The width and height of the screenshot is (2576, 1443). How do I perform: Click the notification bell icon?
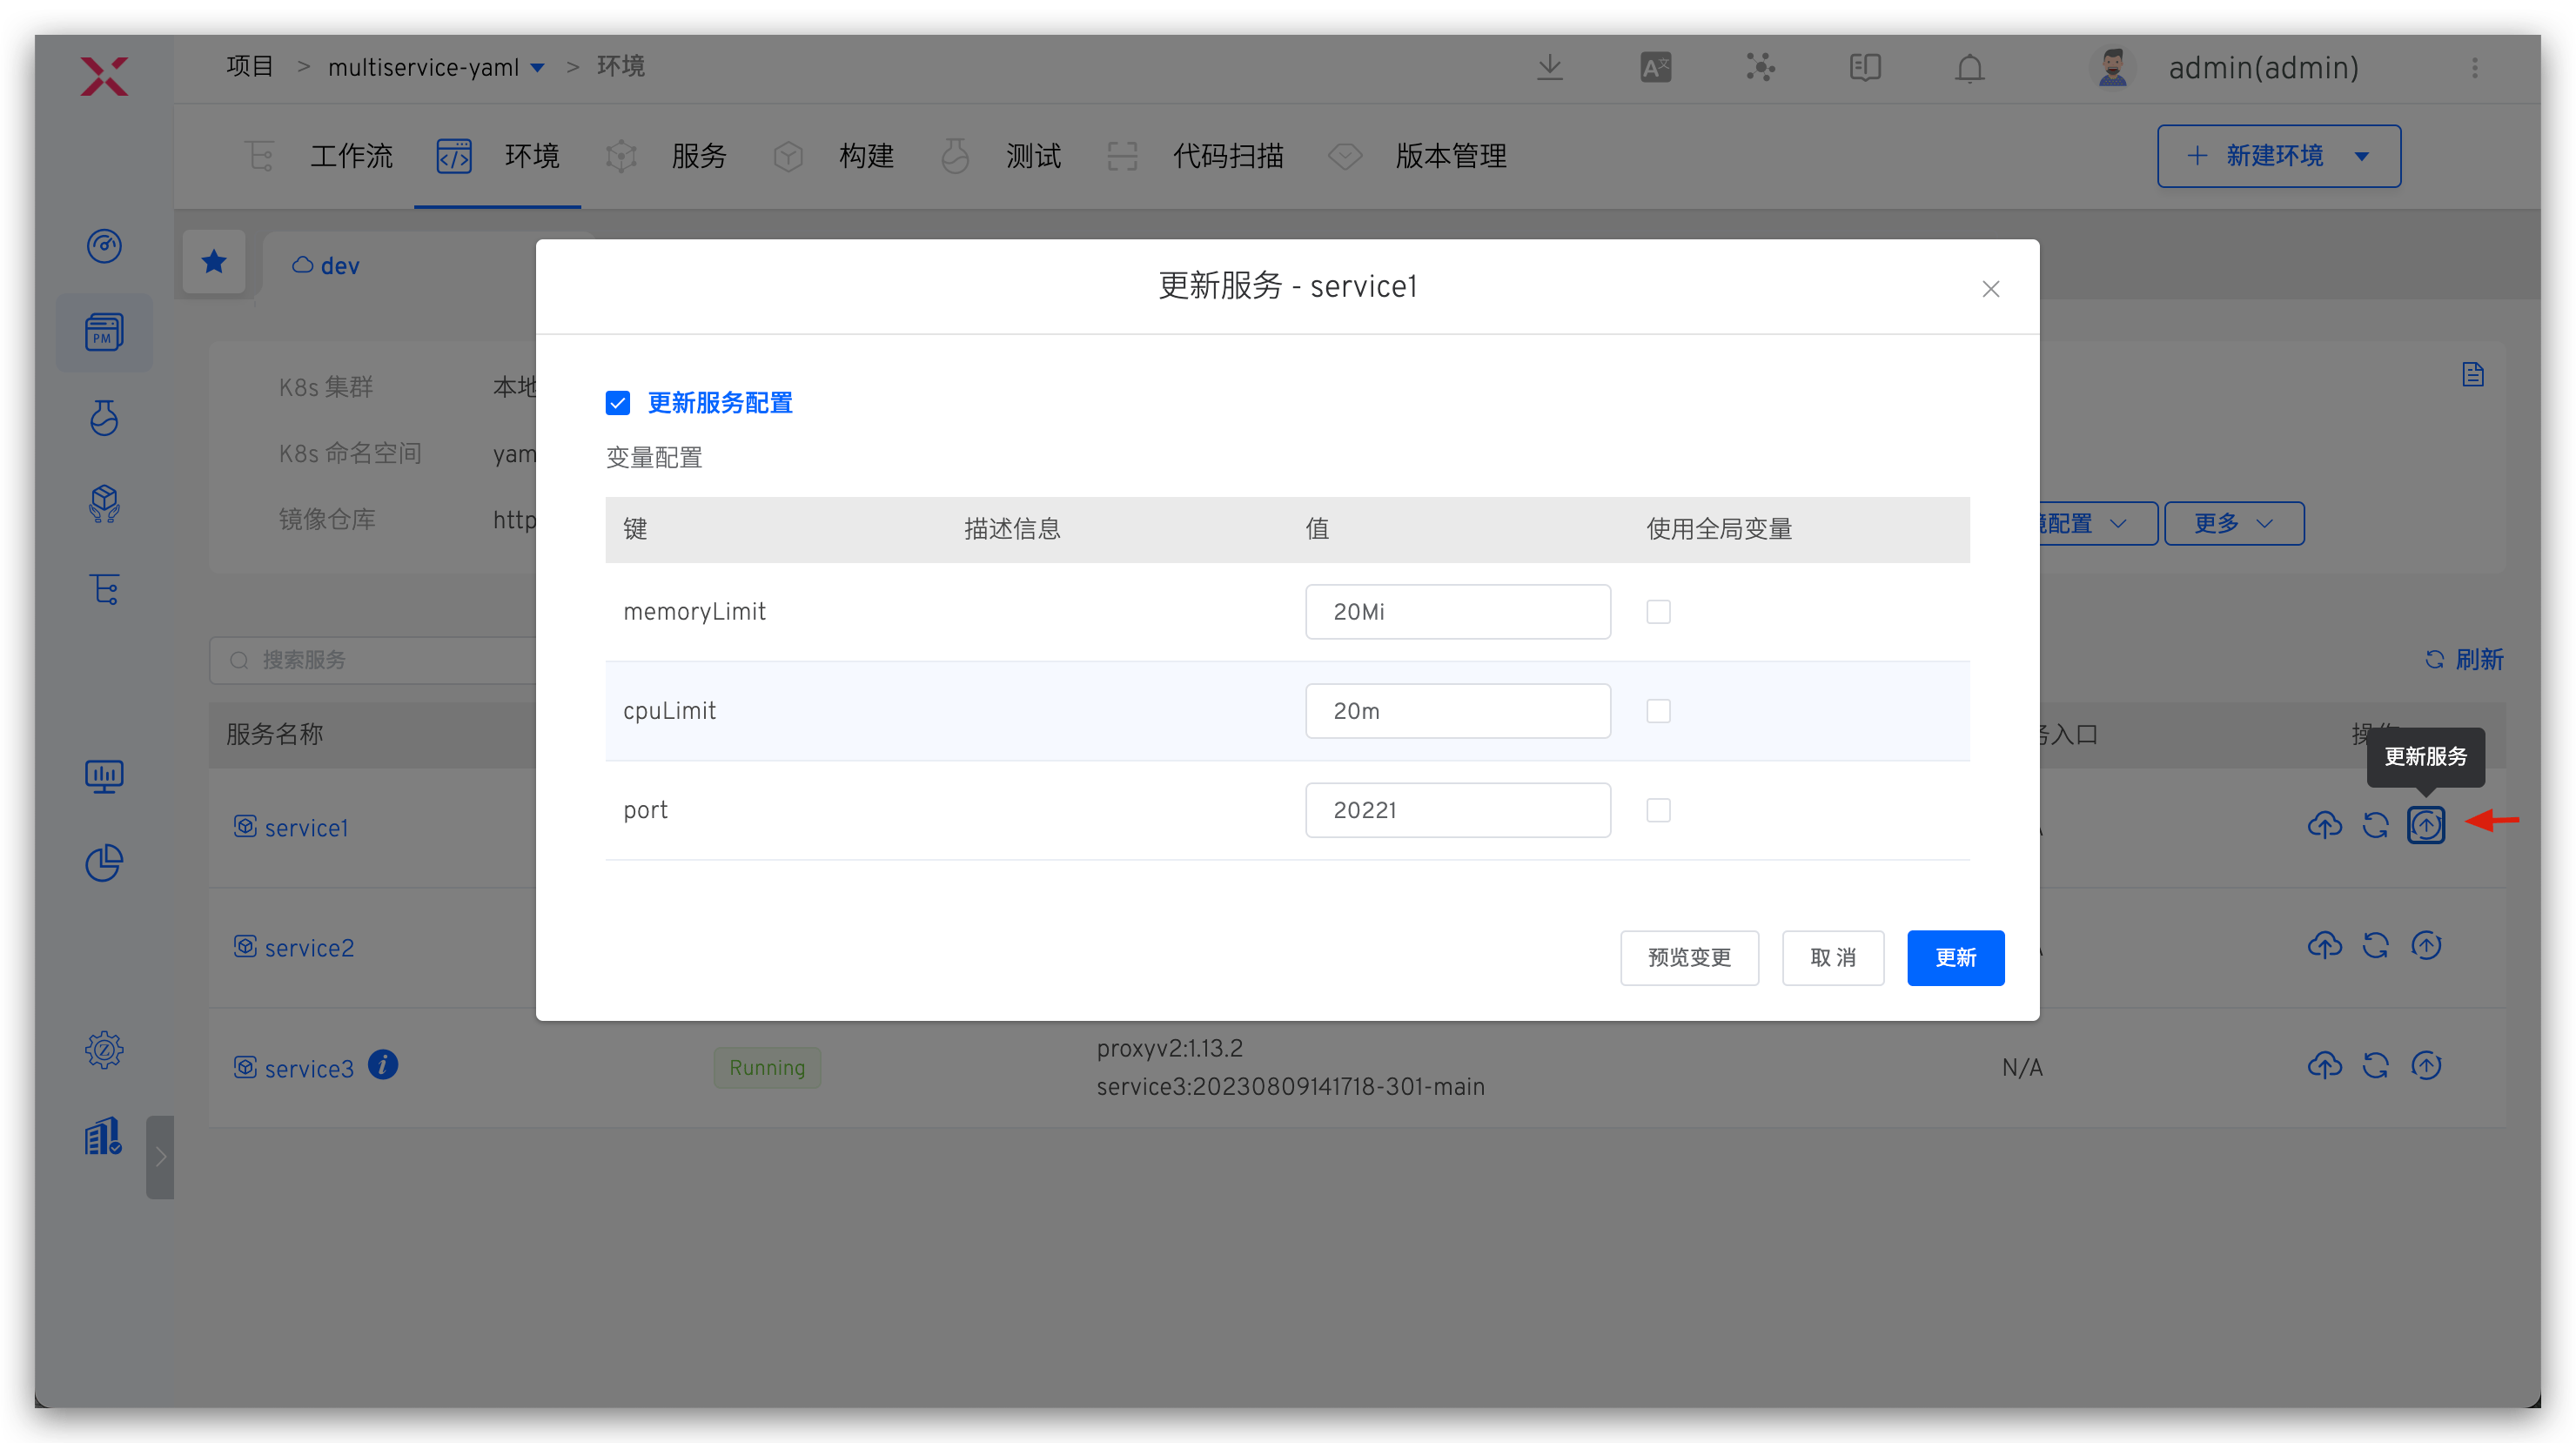click(x=1969, y=68)
